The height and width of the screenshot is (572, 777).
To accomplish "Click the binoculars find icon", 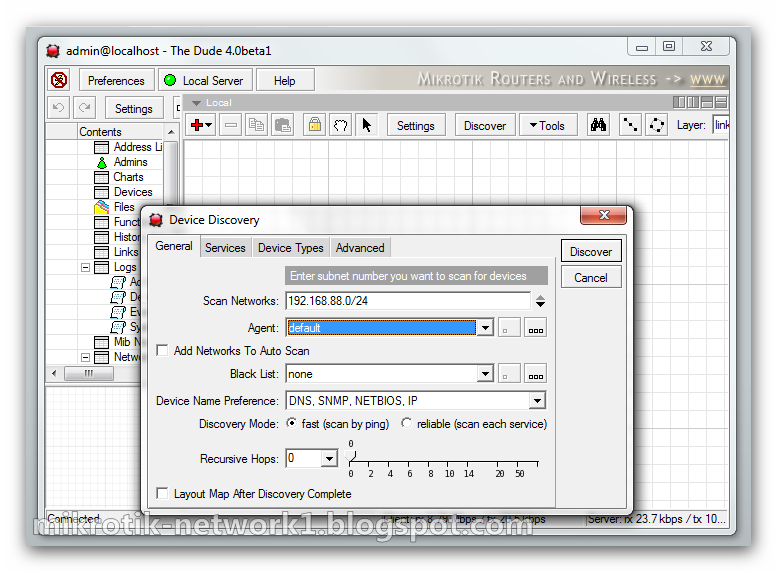I will (x=598, y=125).
